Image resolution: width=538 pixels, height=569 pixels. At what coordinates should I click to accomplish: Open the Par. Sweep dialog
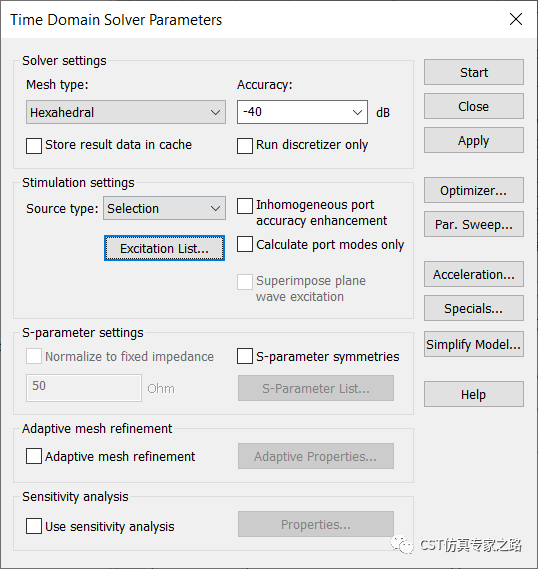[473, 224]
